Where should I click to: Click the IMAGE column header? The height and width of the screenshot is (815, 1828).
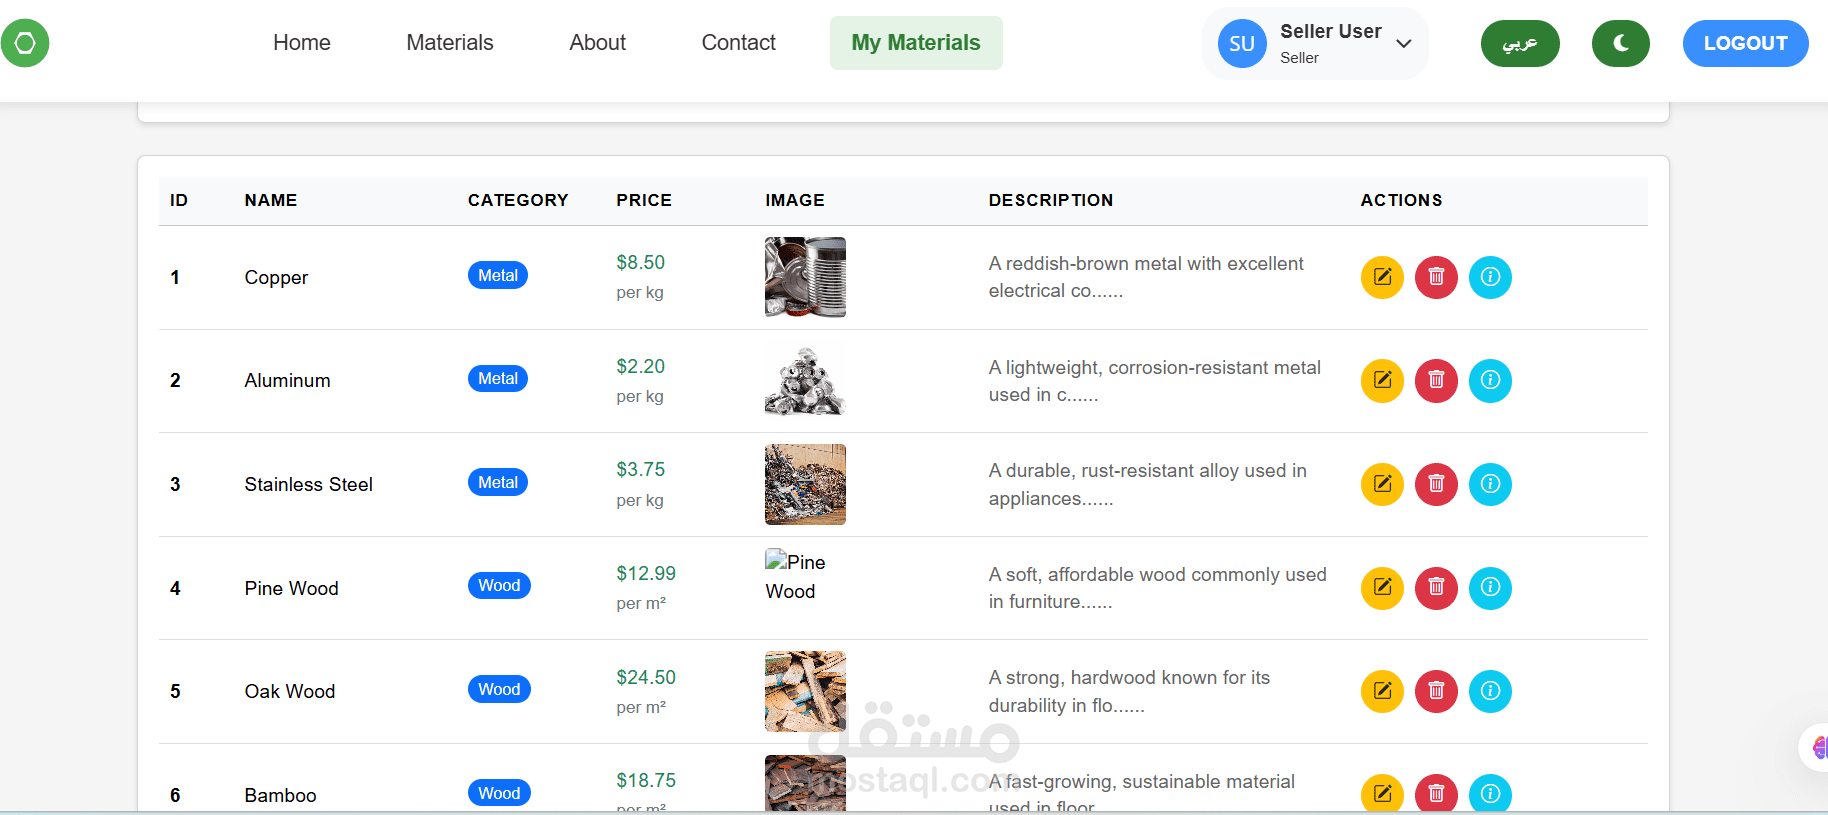pos(795,200)
